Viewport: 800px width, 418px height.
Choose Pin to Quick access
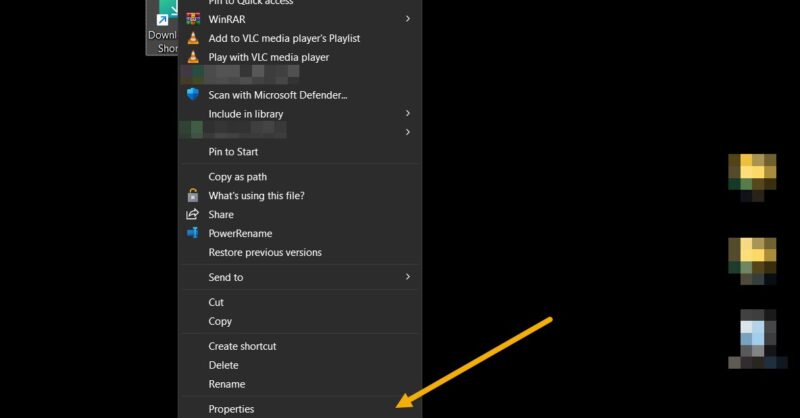[300, 3]
